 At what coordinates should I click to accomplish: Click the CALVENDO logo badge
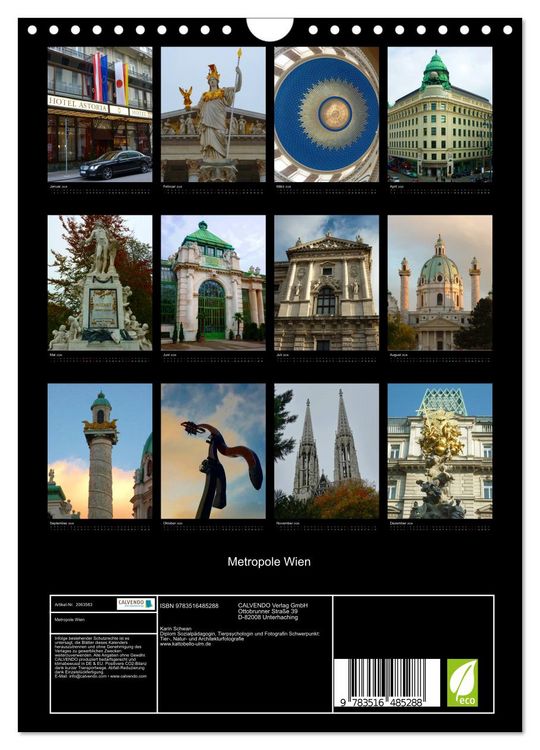(136, 604)
